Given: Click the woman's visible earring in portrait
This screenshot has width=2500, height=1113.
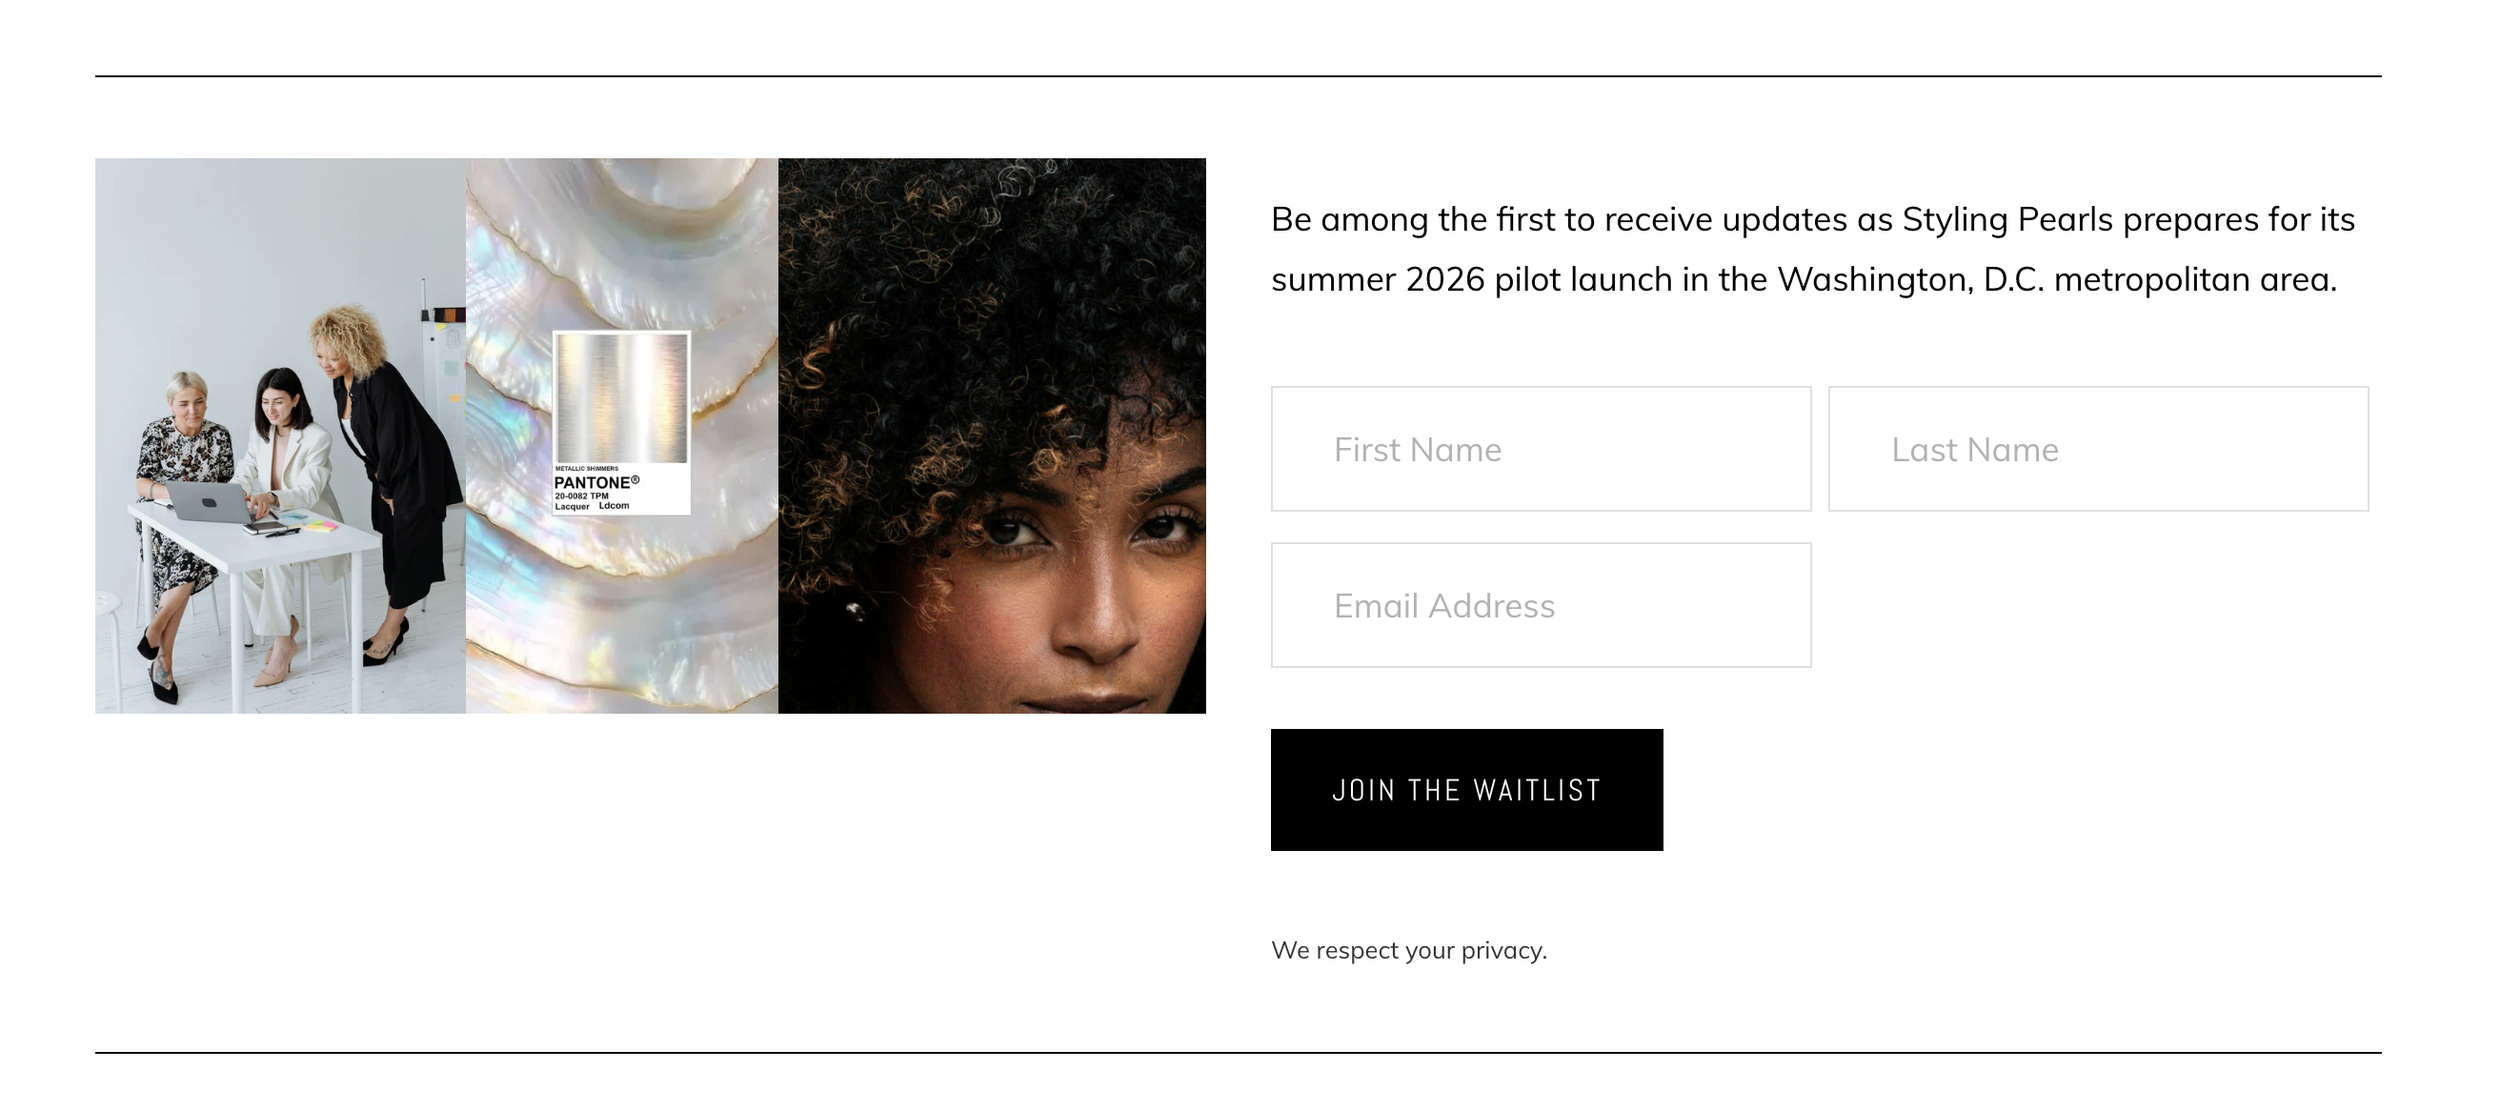Looking at the screenshot, I should click(x=855, y=610).
